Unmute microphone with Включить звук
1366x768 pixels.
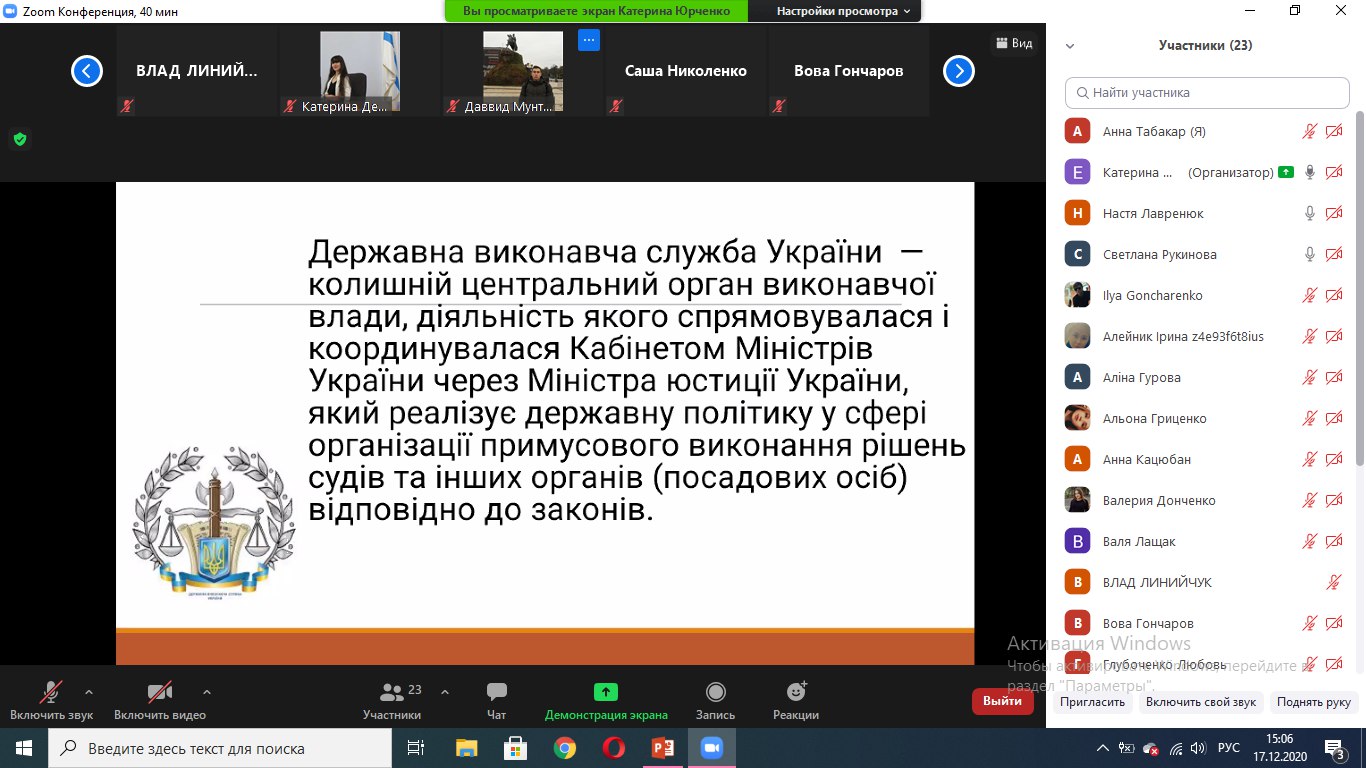pos(51,693)
